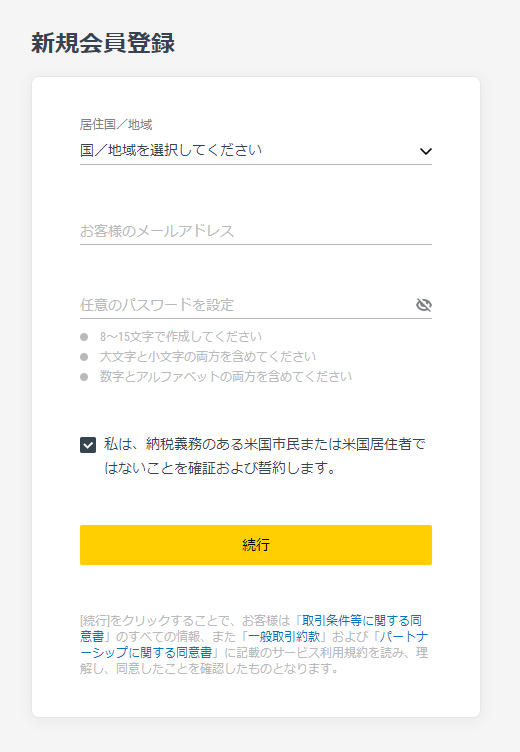Click the 新規会員登録 page heading
Image resolution: width=520 pixels, height=752 pixels.
103,43
